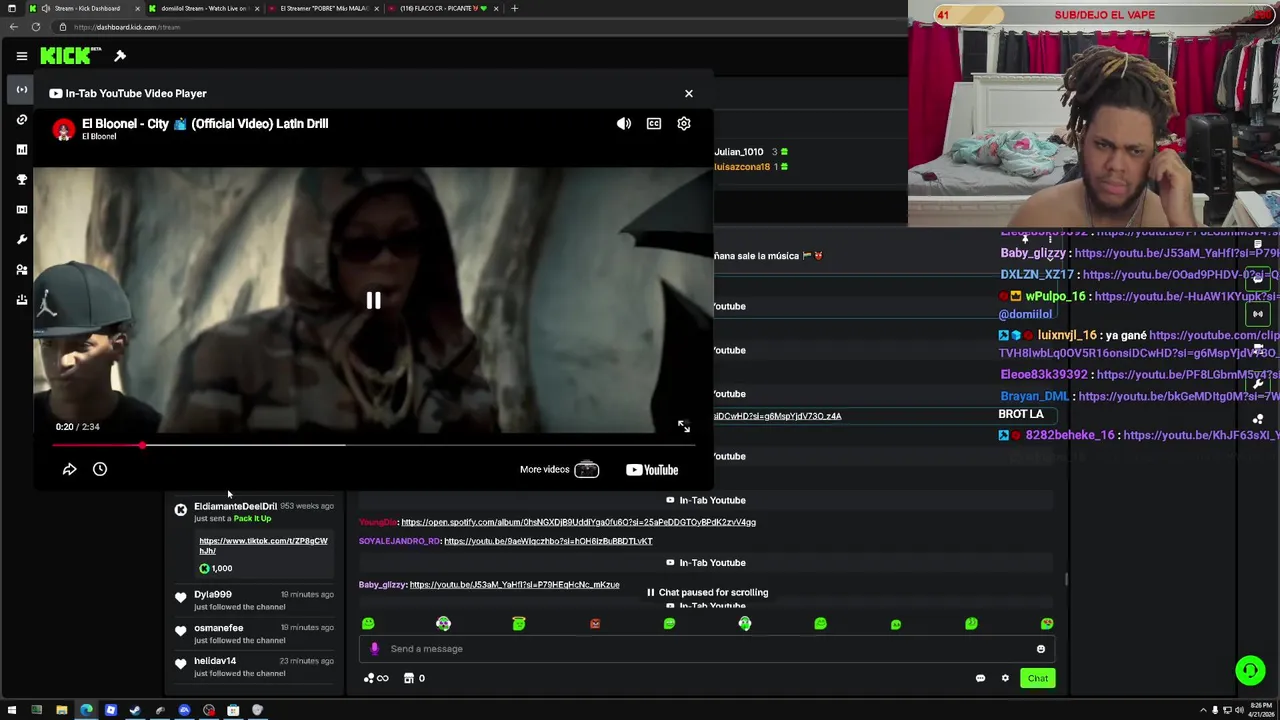
Task: Open Brayan_DML's youtu.be link in overlay chat
Action: 1179,396
